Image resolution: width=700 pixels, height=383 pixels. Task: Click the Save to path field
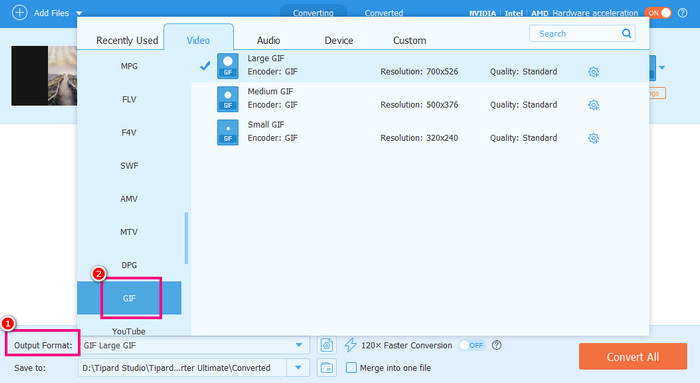tap(183, 368)
